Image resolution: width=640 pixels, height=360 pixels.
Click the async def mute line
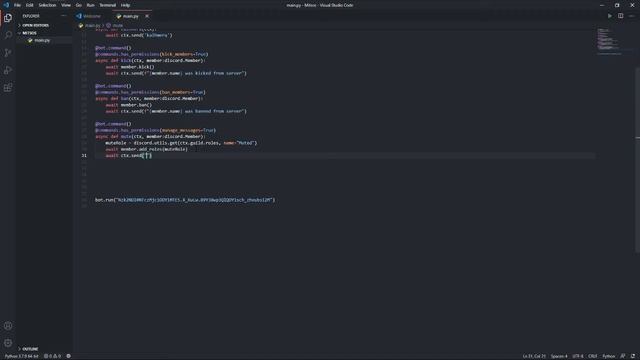tap(150, 136)
